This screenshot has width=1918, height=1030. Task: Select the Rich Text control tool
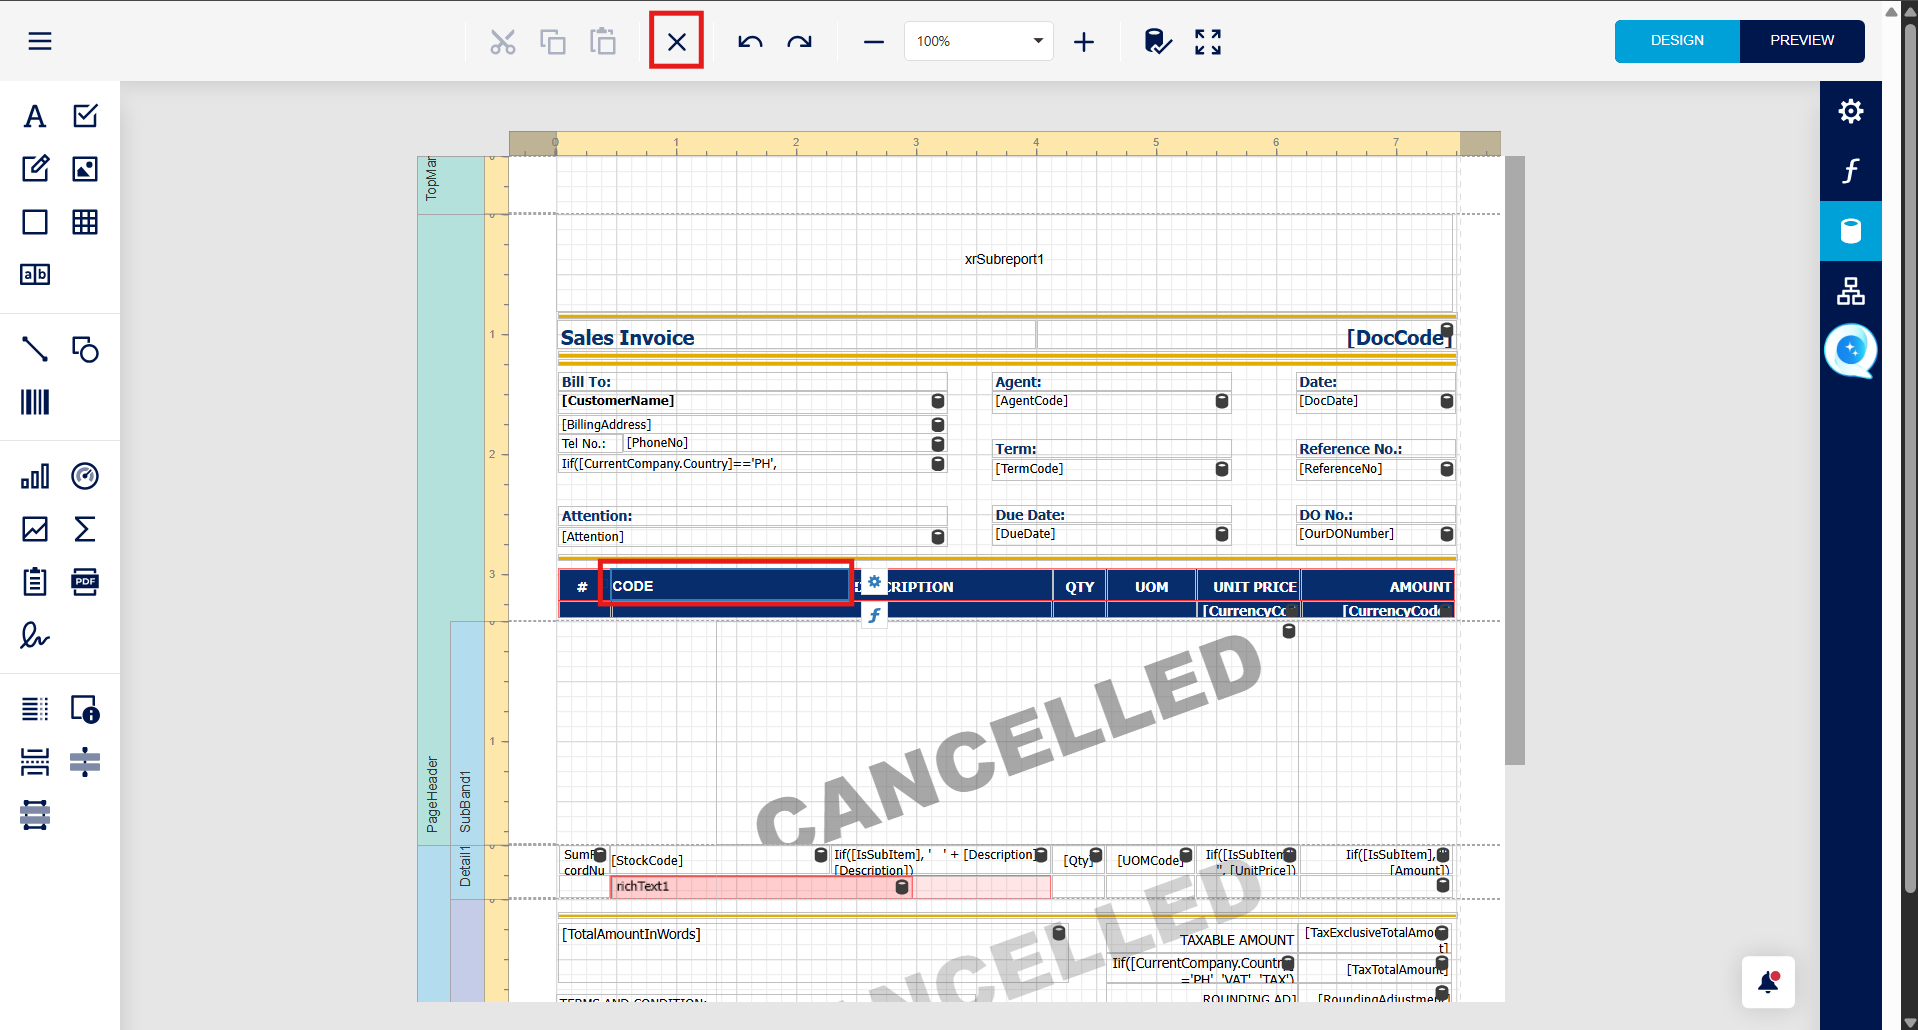(x=35, y=169)
